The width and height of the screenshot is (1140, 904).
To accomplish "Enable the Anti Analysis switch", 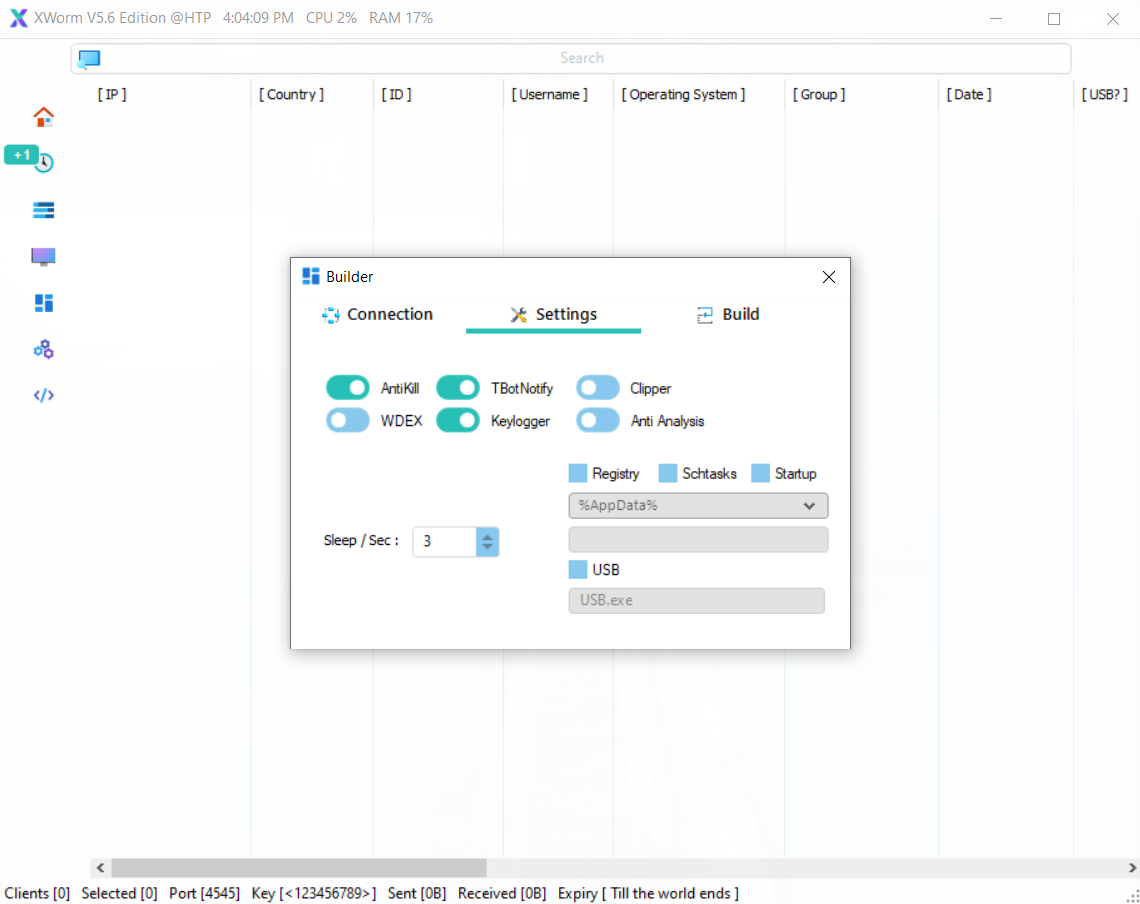I will [x=598, y=420].
